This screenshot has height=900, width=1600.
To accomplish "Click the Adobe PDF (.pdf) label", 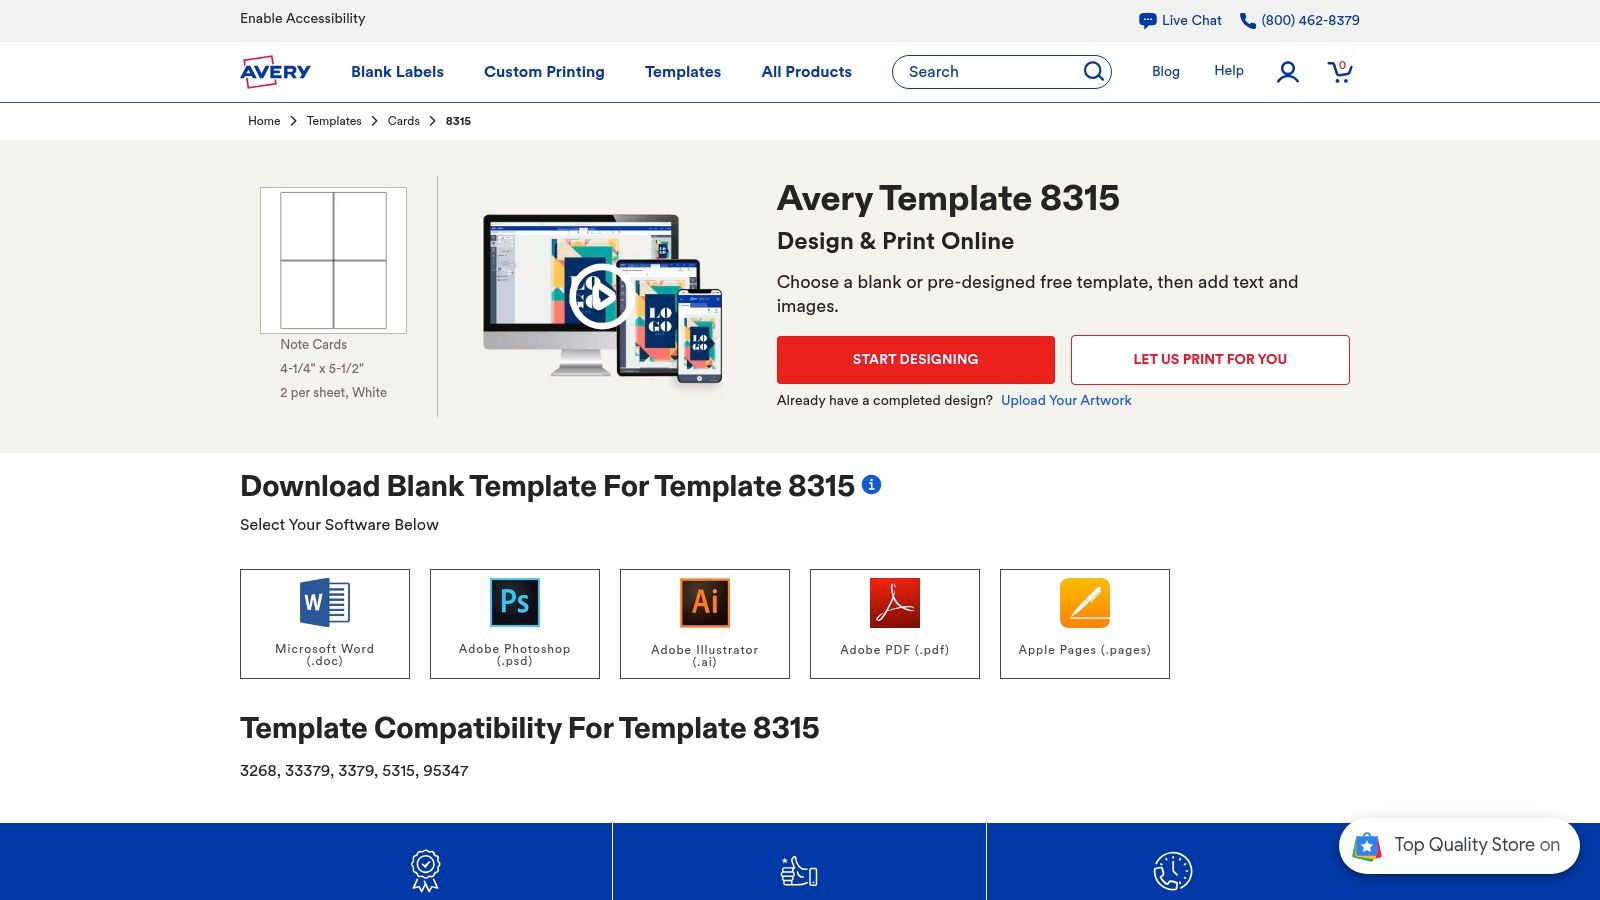I will [x=895, y=650].
